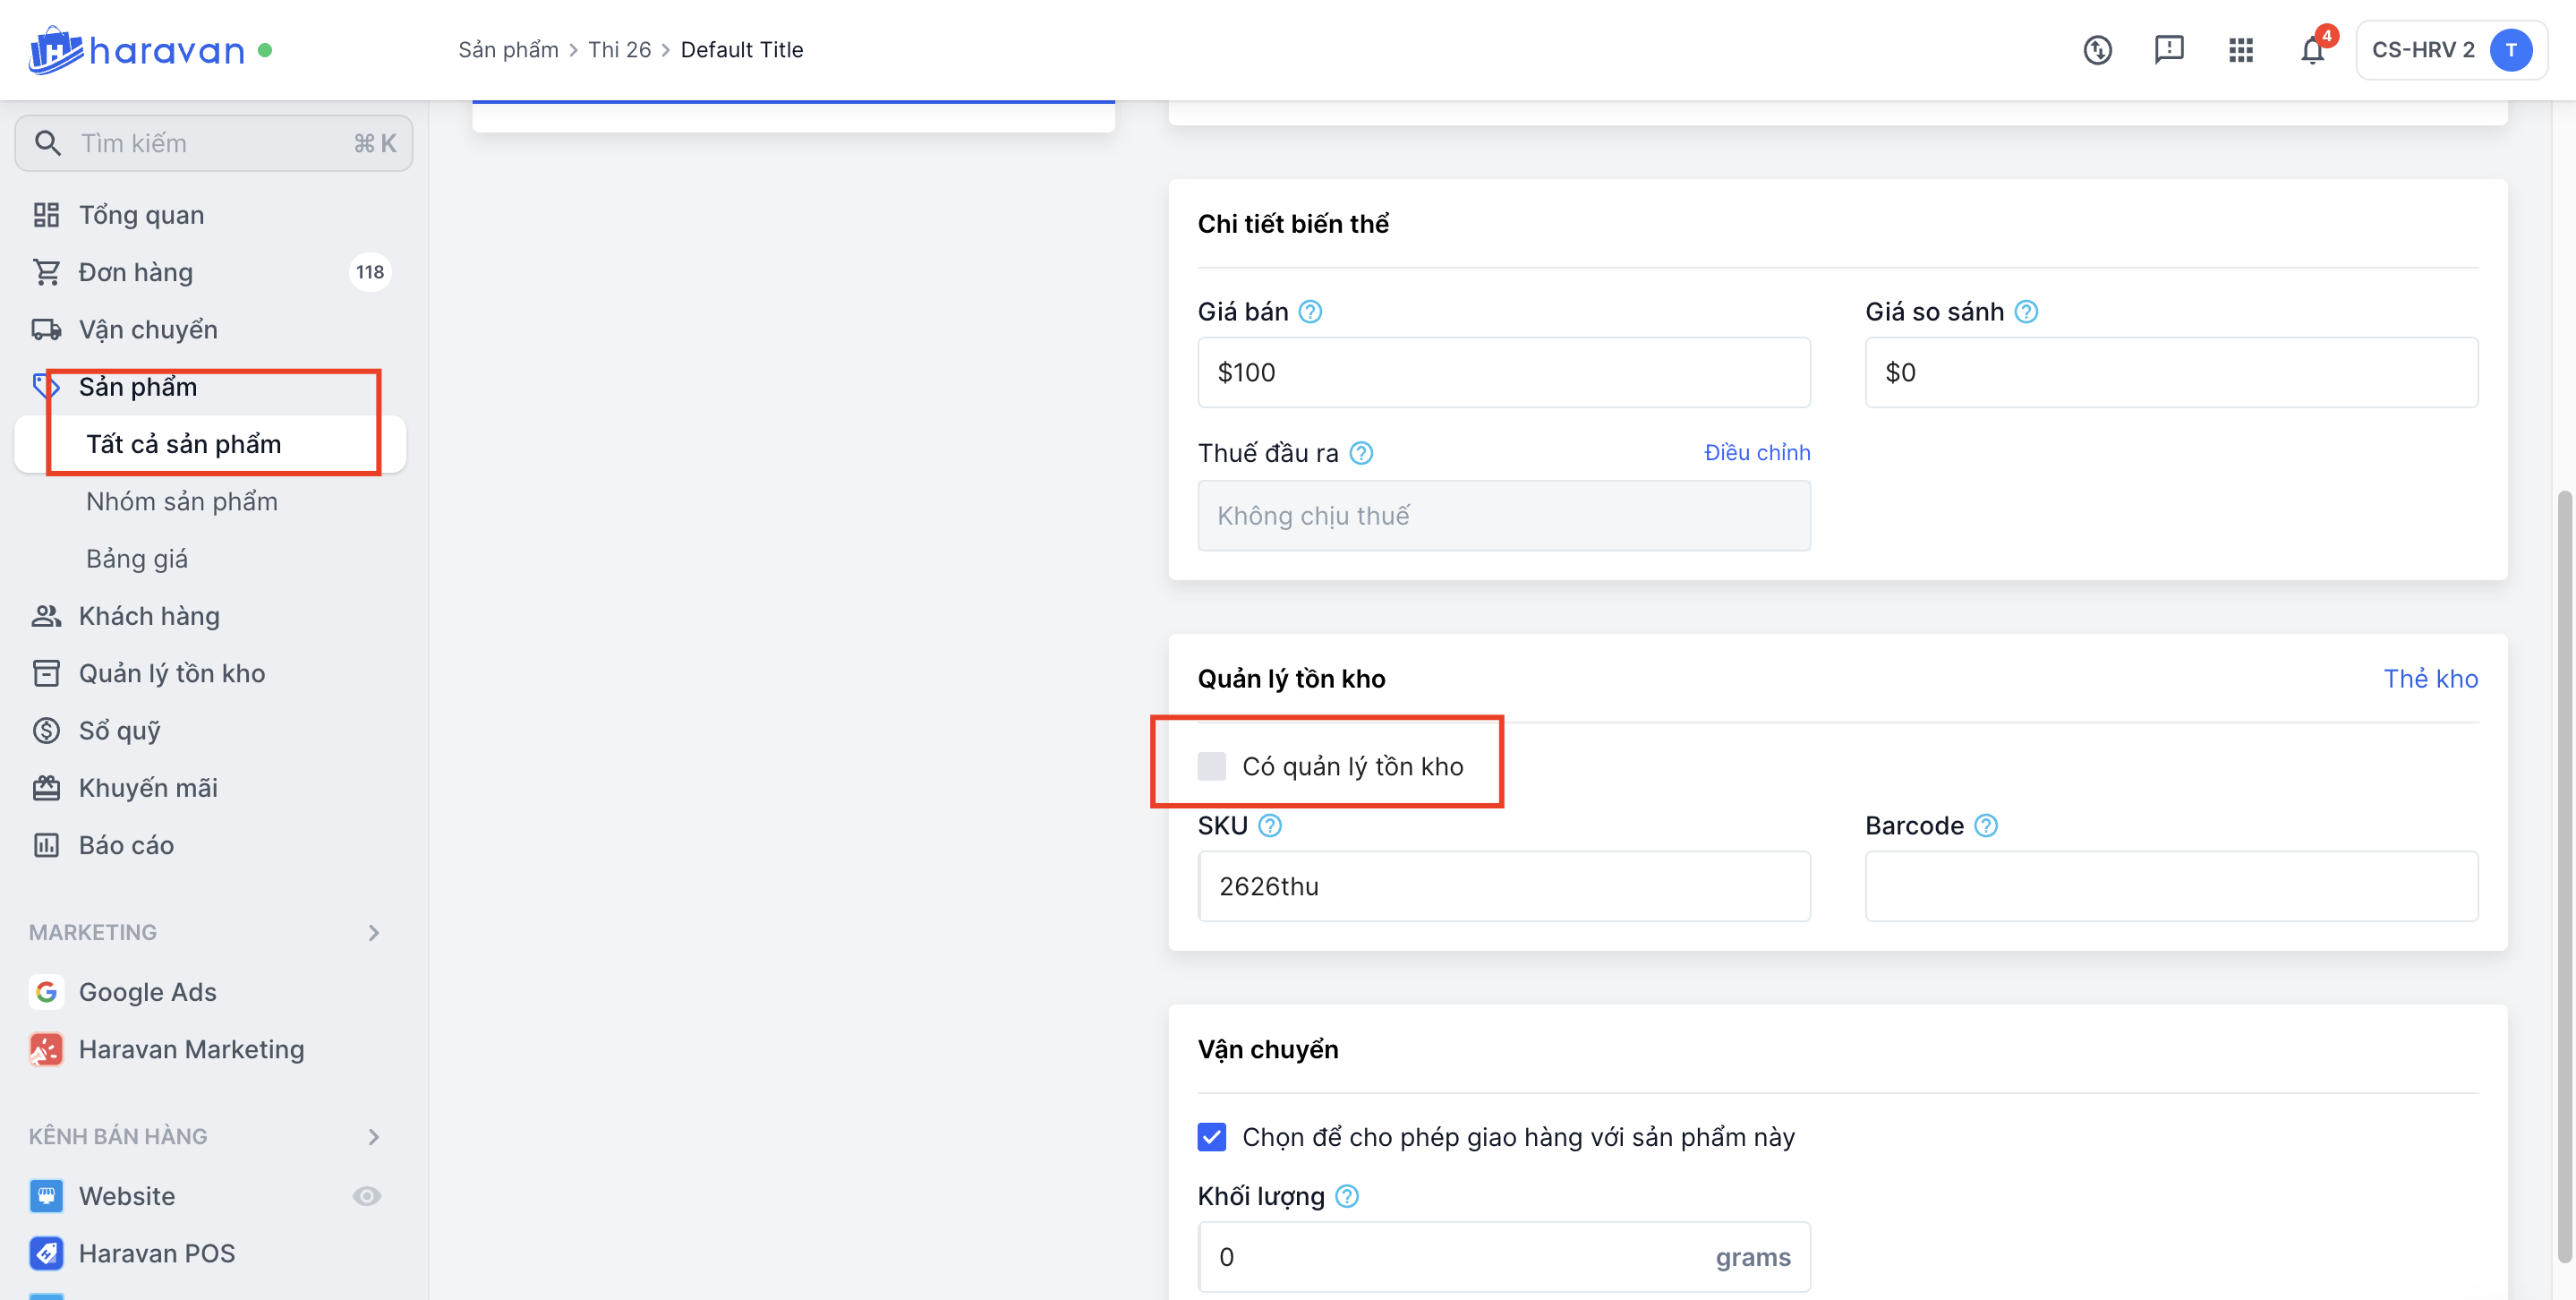The height and width of the screenshot is (1300, 2576).
Task: Click the help icon next to SKU
Action: pos(1270,826)
